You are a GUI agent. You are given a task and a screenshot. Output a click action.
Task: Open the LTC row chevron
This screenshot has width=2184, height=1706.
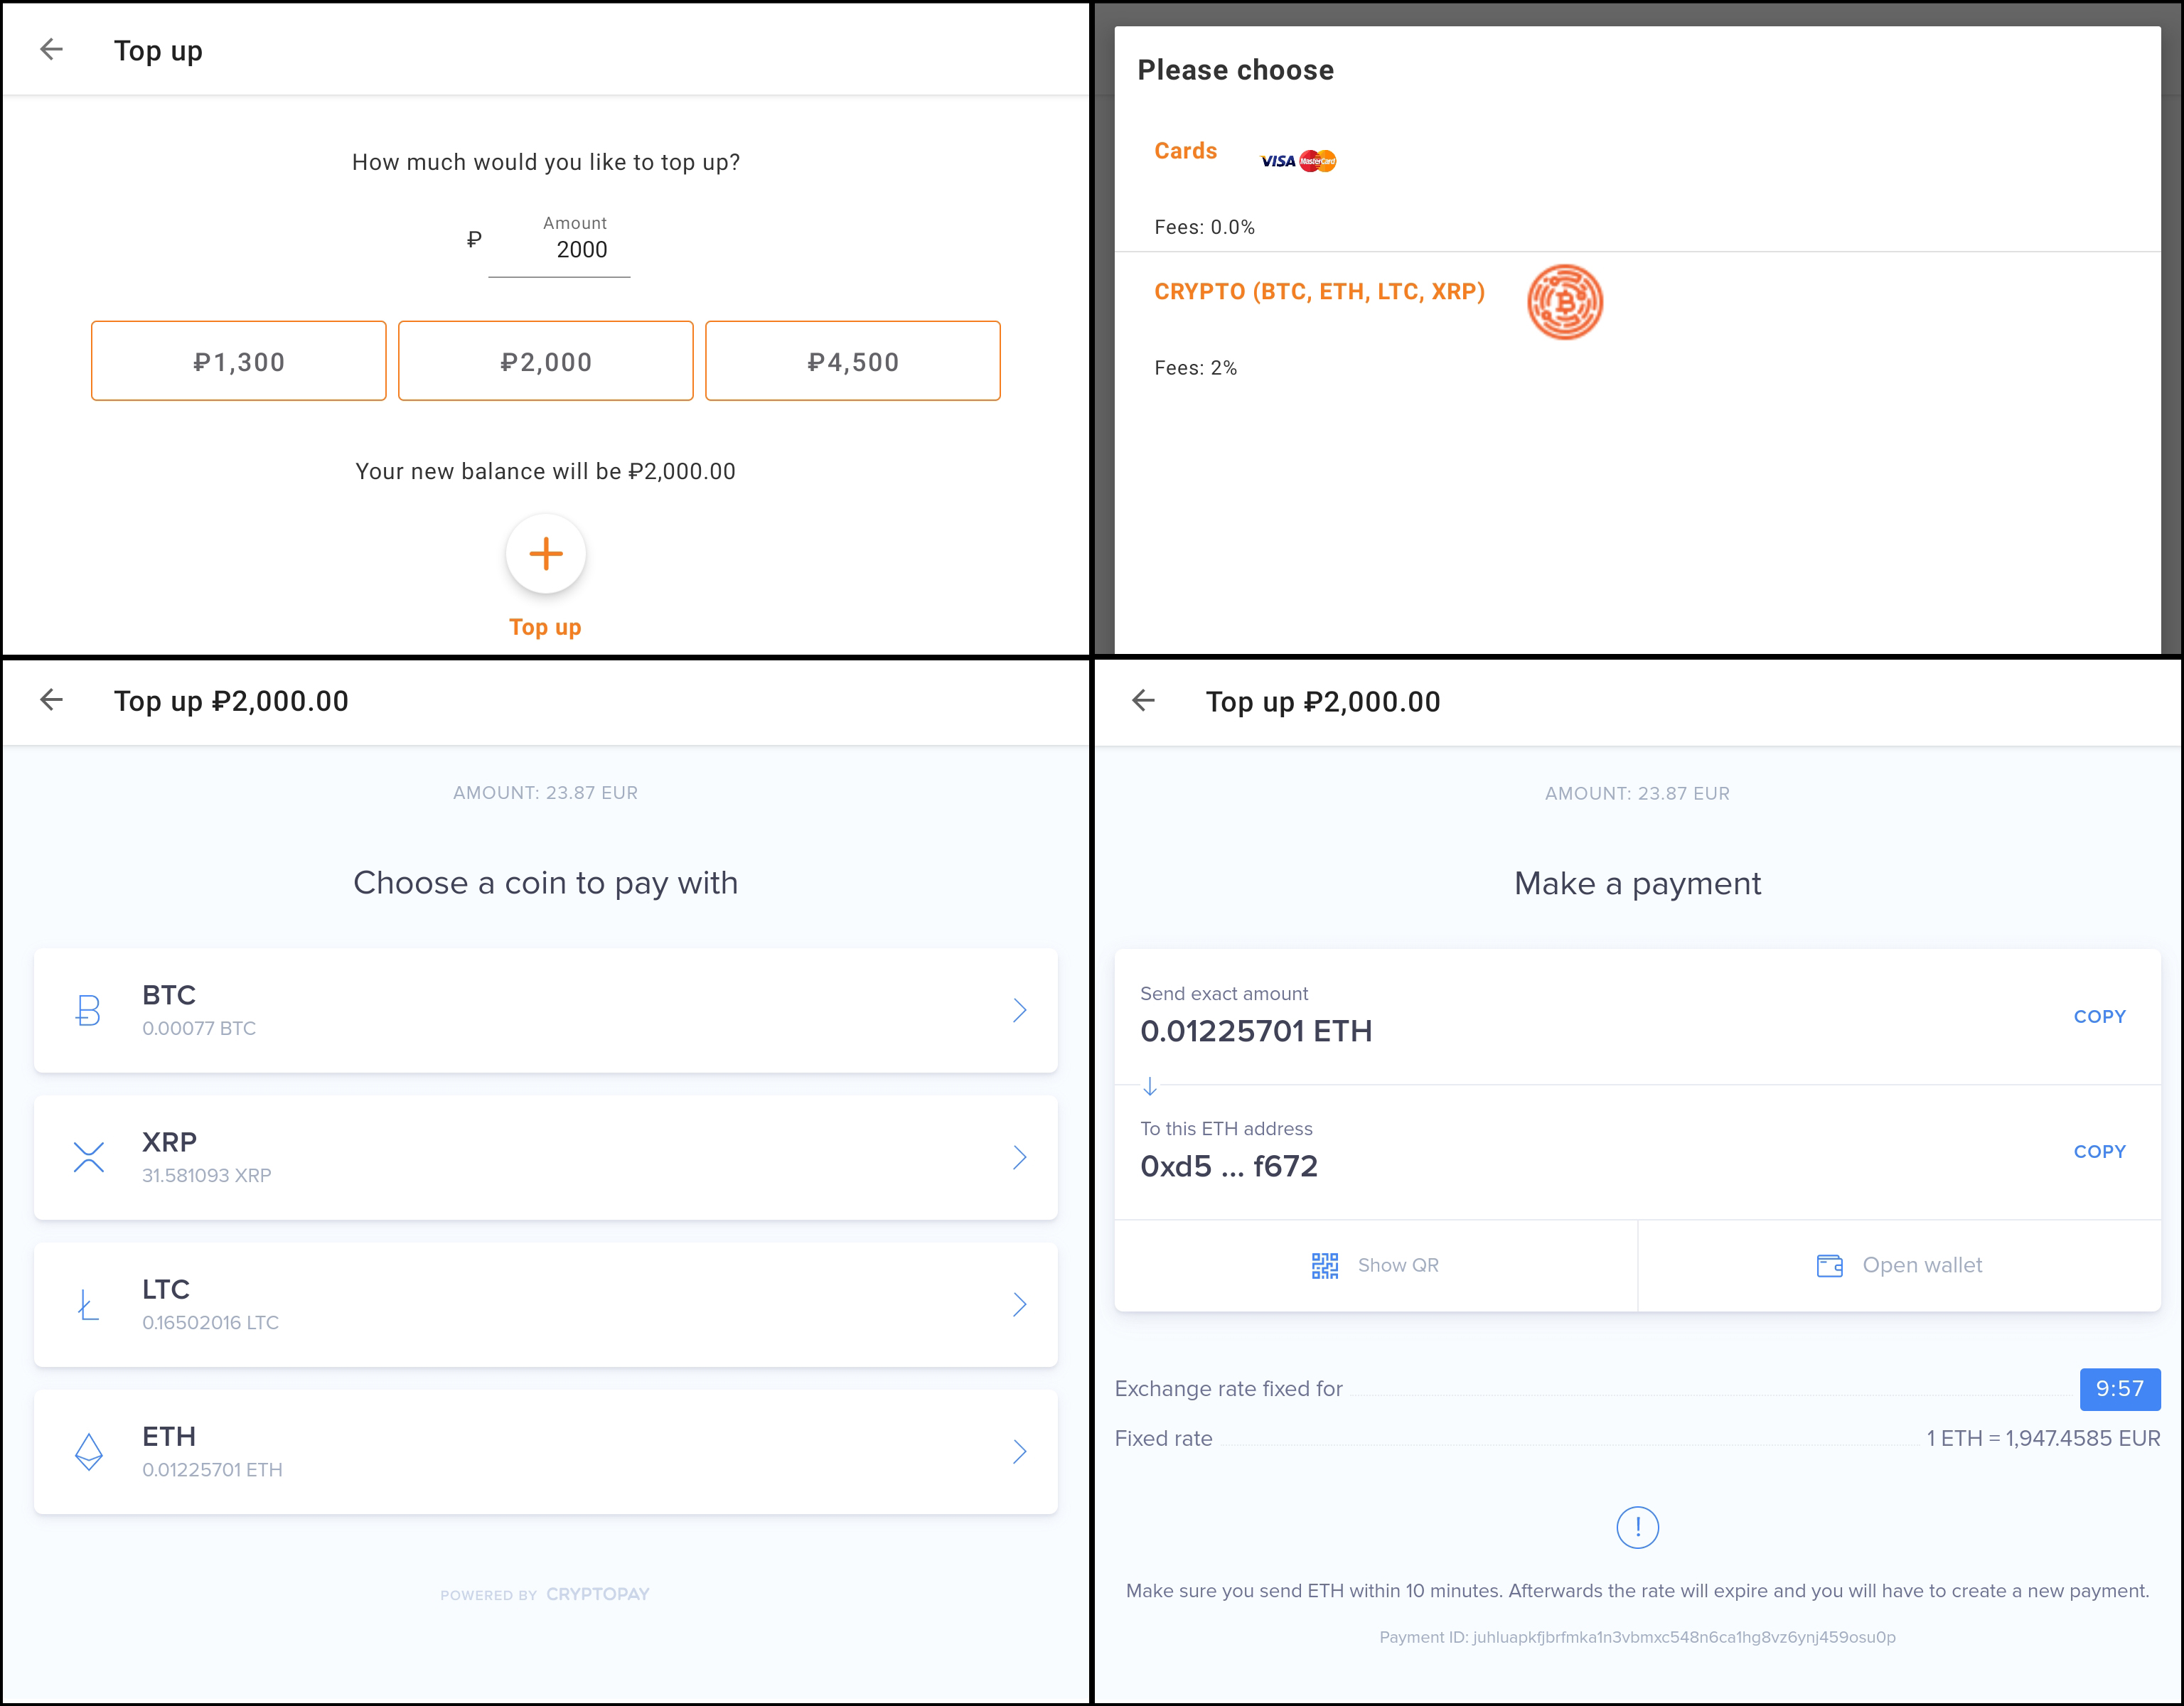pyautogui.click(x=1019, y=1304)
